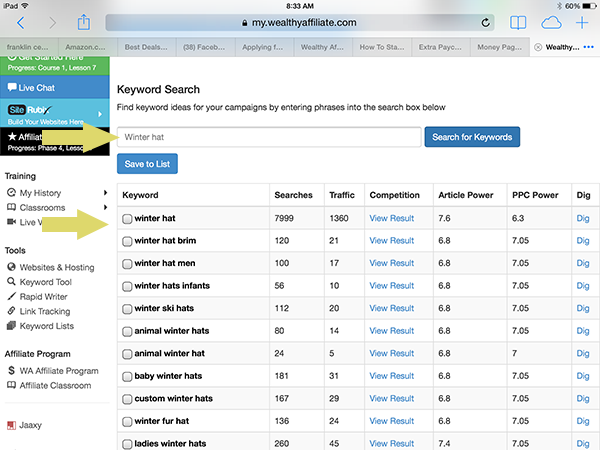Expand Classrooms submenu arrow
Viewport: 600px width, 450px height.
tap(105, 207)
